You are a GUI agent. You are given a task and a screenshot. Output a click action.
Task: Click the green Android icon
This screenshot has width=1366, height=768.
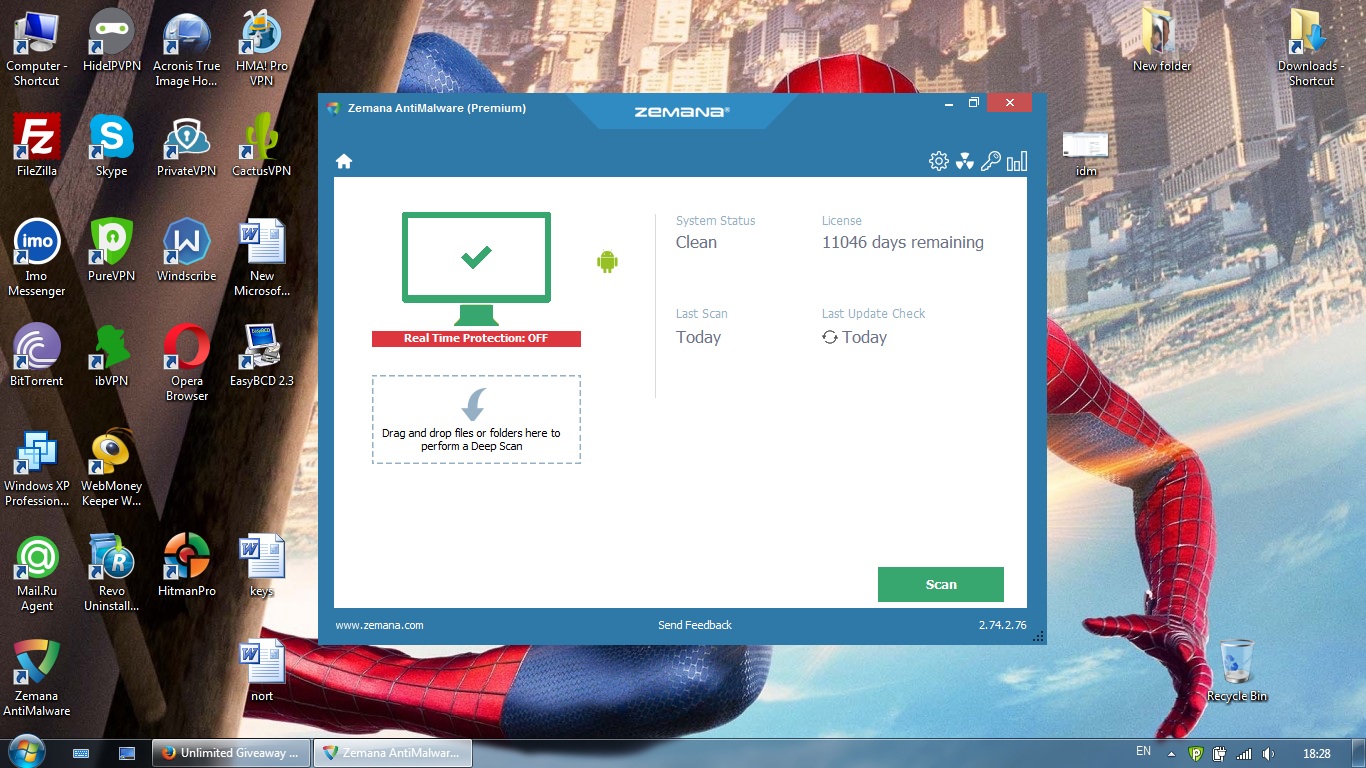(607, 262)
